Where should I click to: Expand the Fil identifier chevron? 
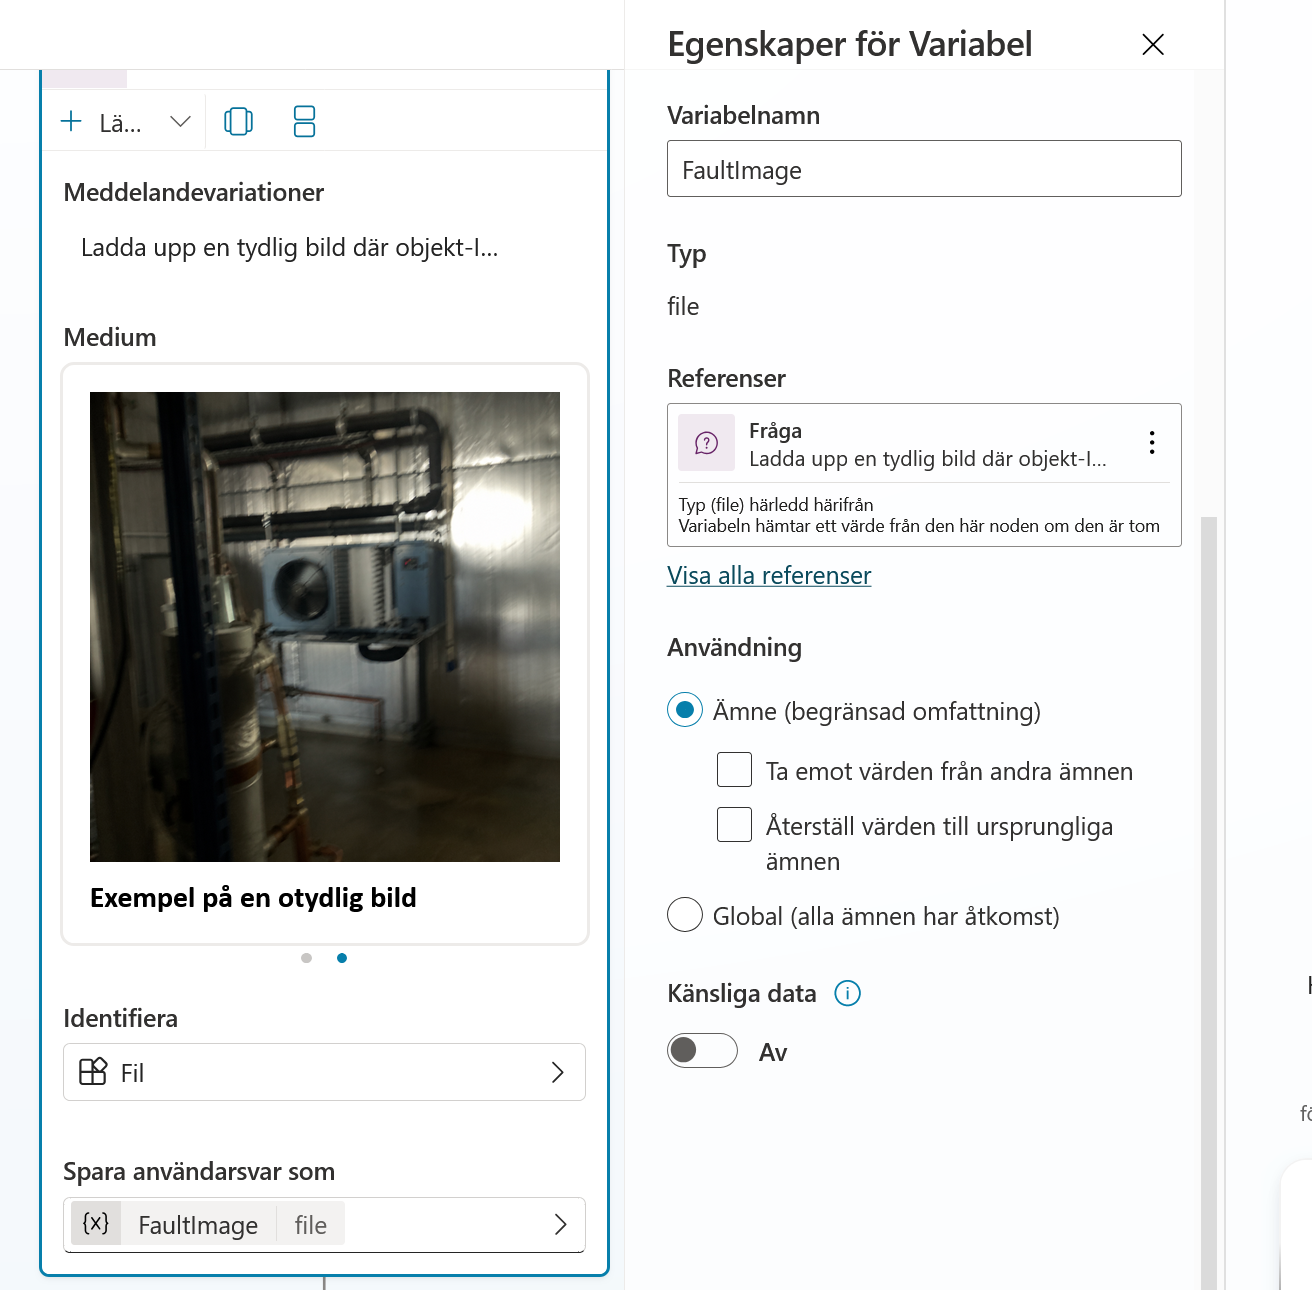(x=558, y=1072)
